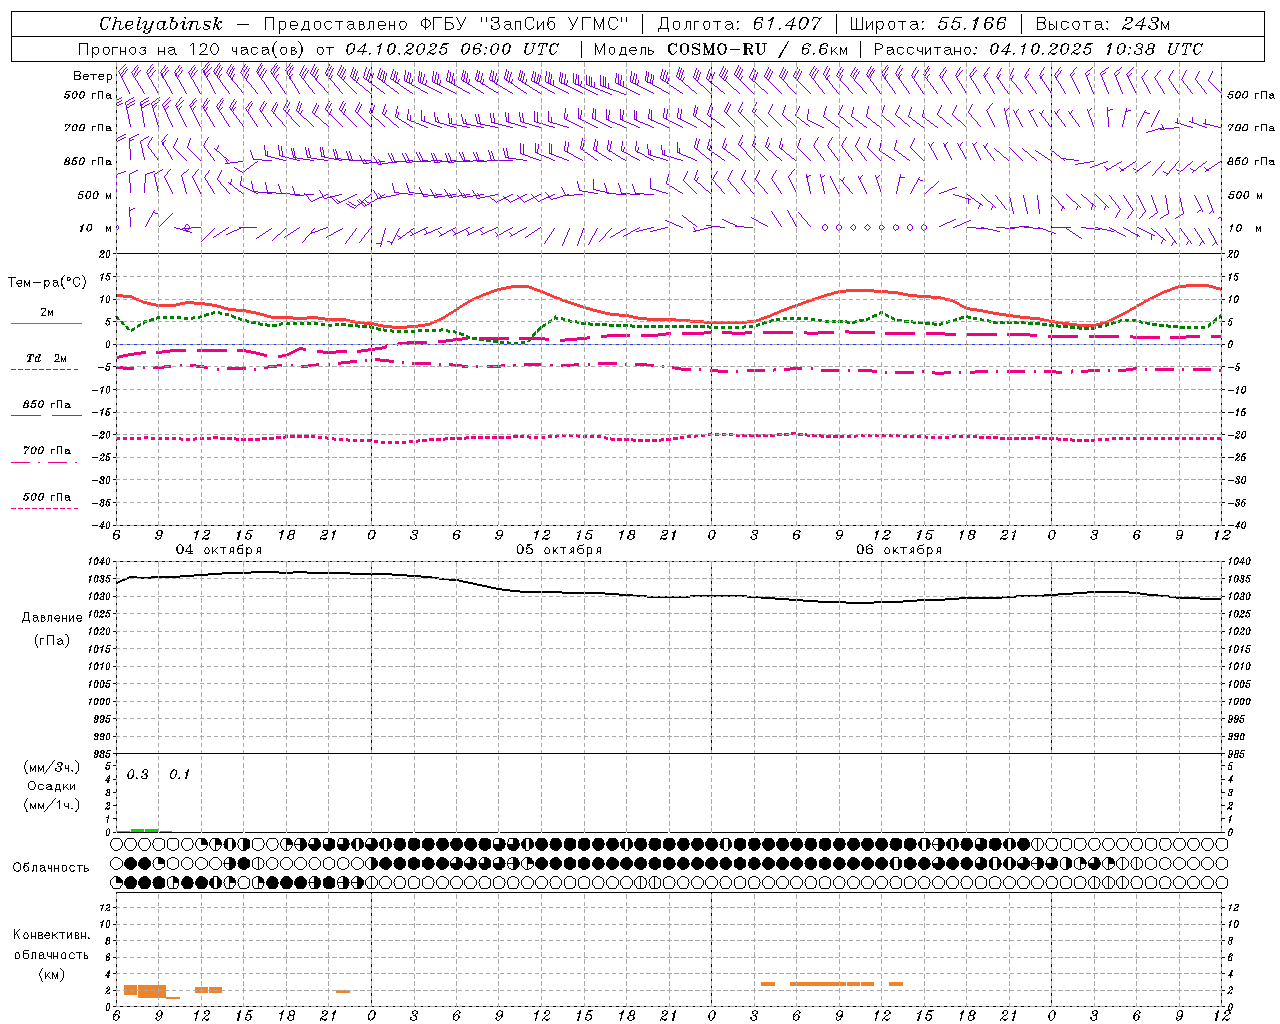Click the 500 гПа dotted legend line

click(x=44, y=508)
